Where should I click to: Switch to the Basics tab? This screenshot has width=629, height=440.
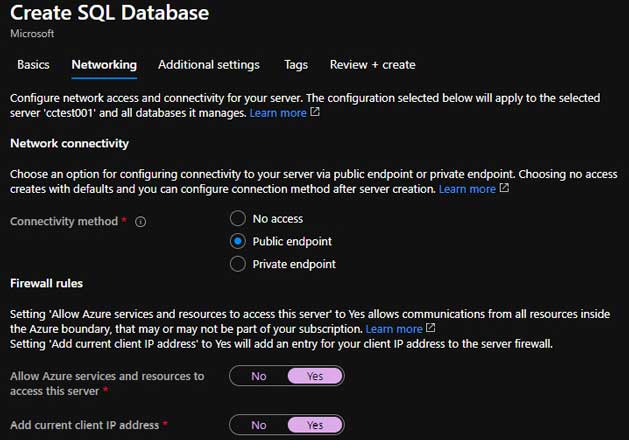coord(33,65)
